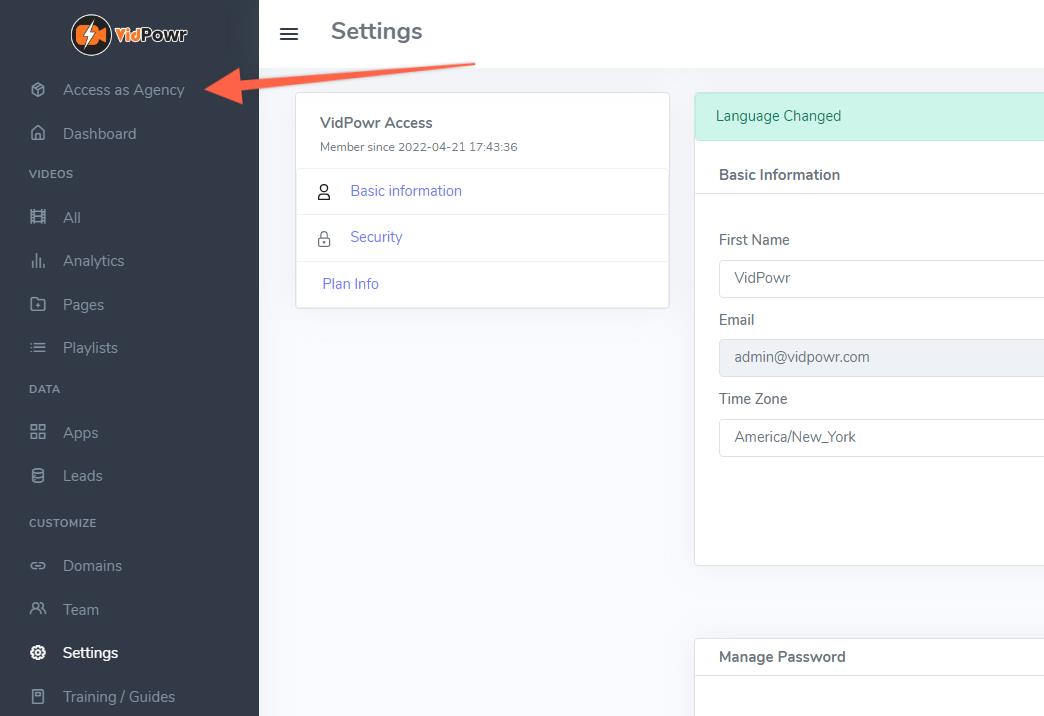Click the lock icon beside Security
This screenshot has width=1044, height=716.
click(x=324, y=238)
